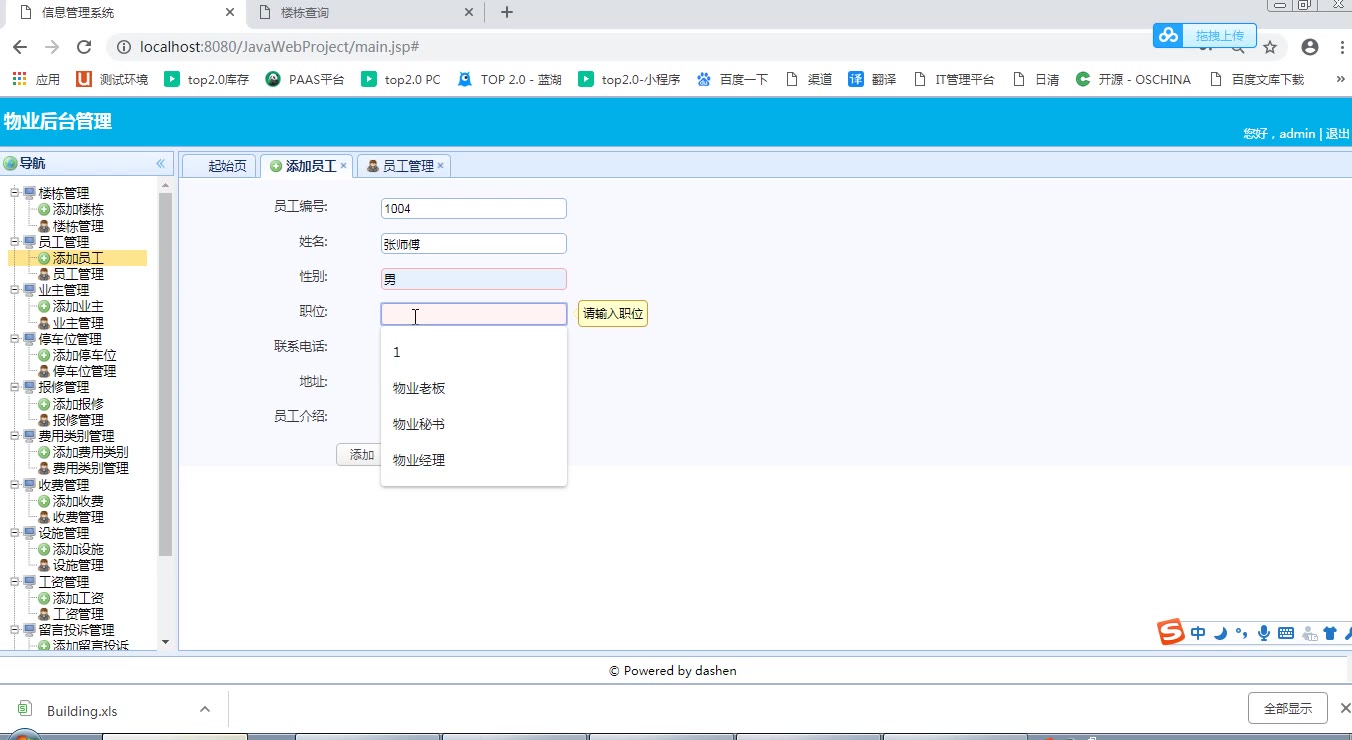Screen dimensions: 1352x740
Task: Bookmark this page with star icon
Action: [1270, 47]
